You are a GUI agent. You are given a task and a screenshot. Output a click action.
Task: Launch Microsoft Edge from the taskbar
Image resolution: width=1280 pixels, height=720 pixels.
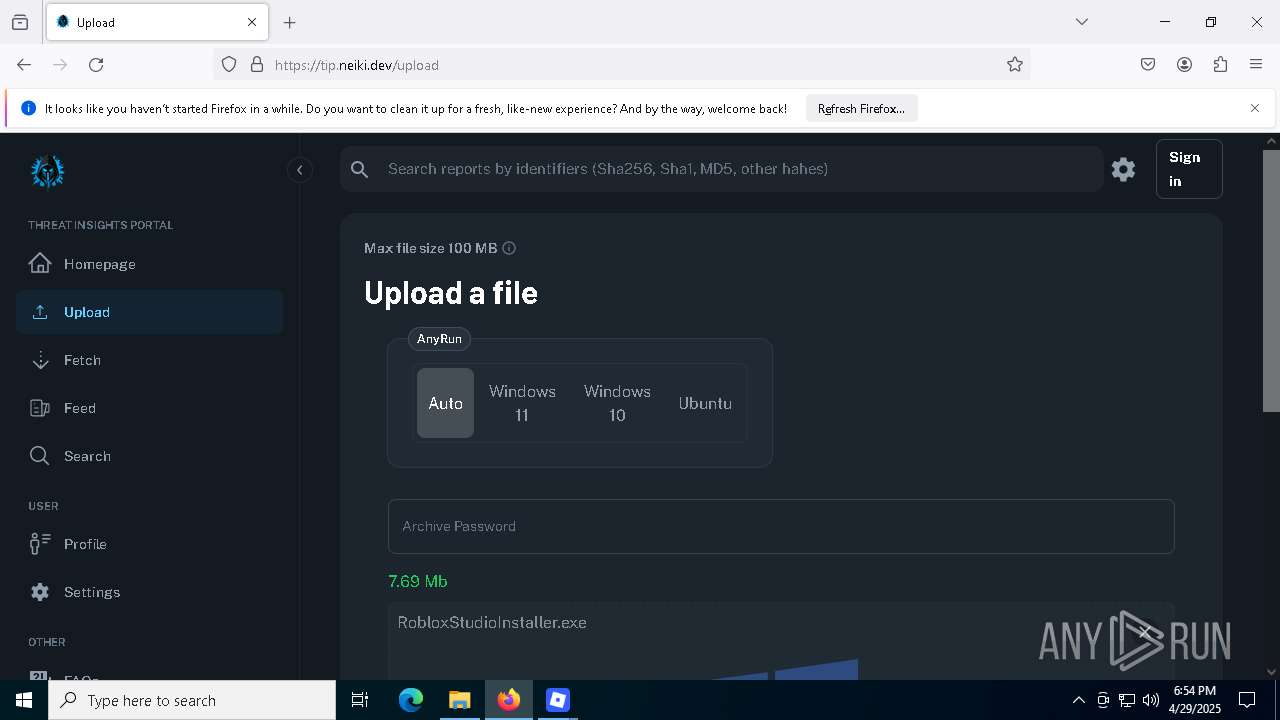pos(411,700)
